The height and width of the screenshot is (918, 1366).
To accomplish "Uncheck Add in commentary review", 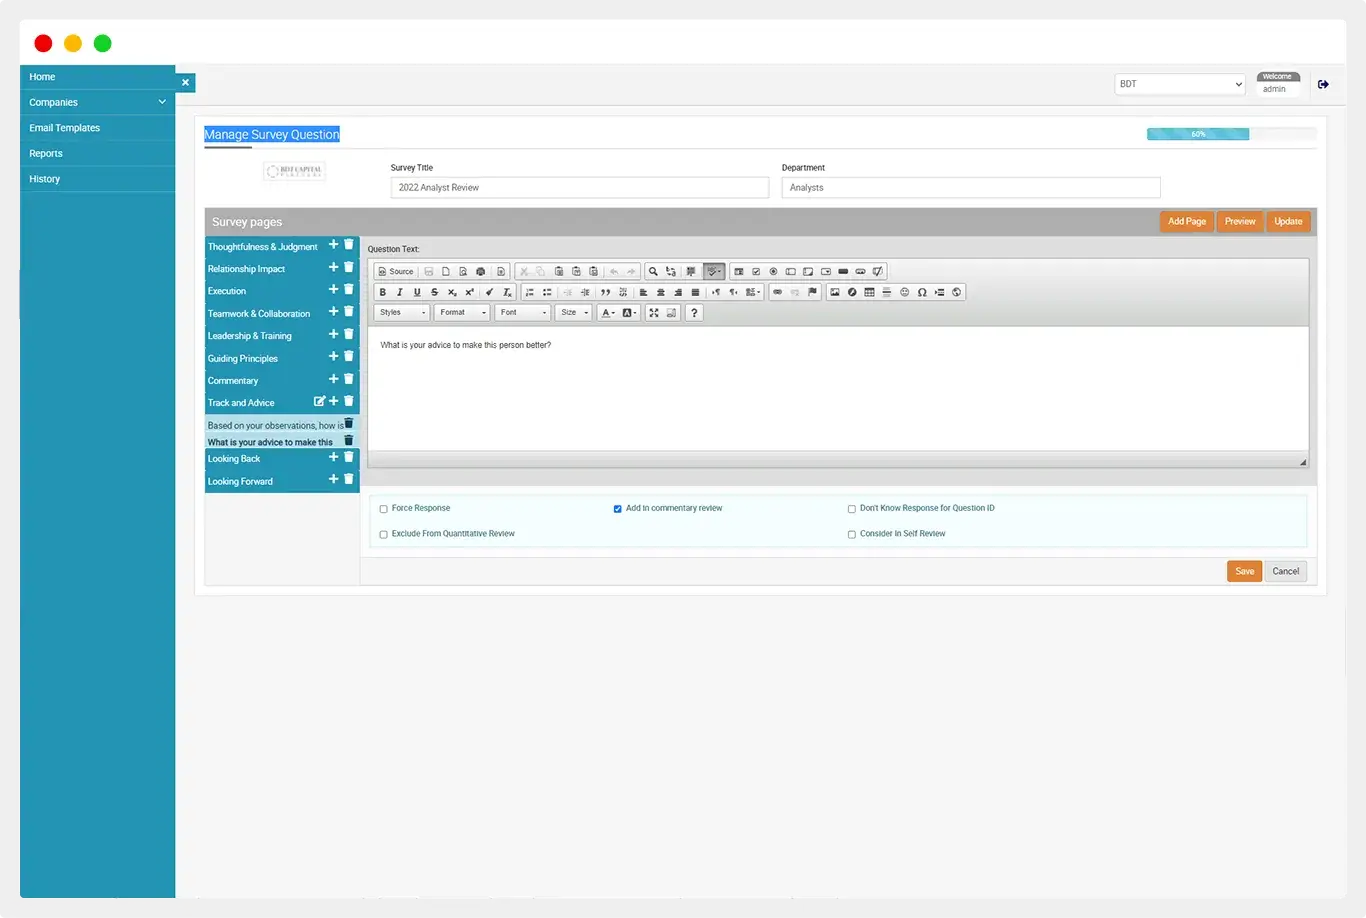I will pos(618,508).
